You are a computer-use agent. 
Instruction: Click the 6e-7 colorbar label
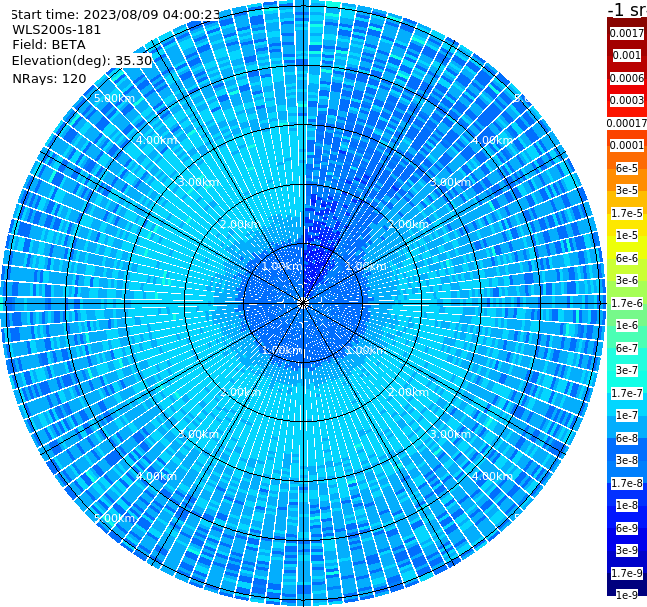(627, 348)
